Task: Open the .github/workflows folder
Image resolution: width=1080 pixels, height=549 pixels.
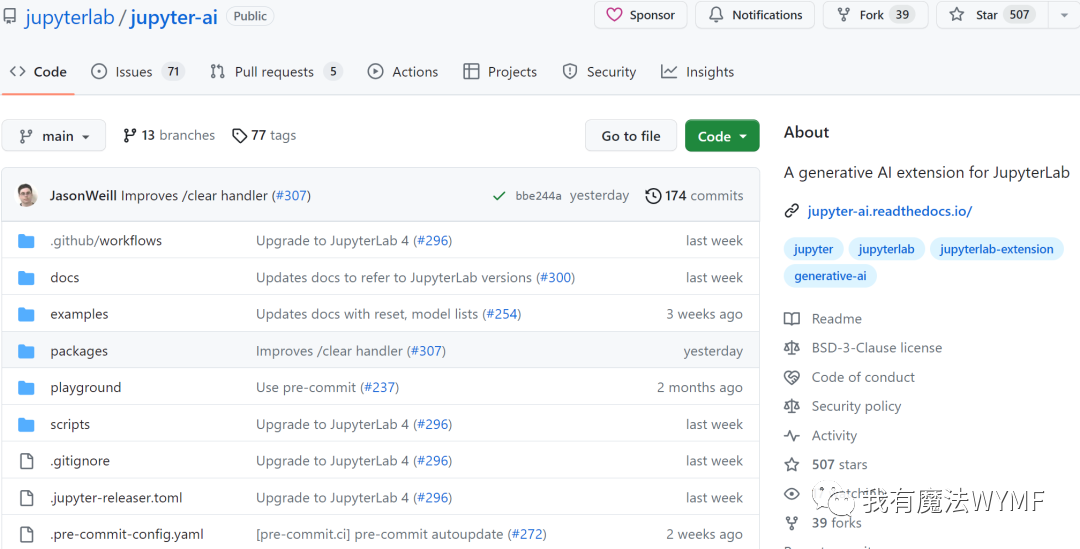Action: pos(106,240)
